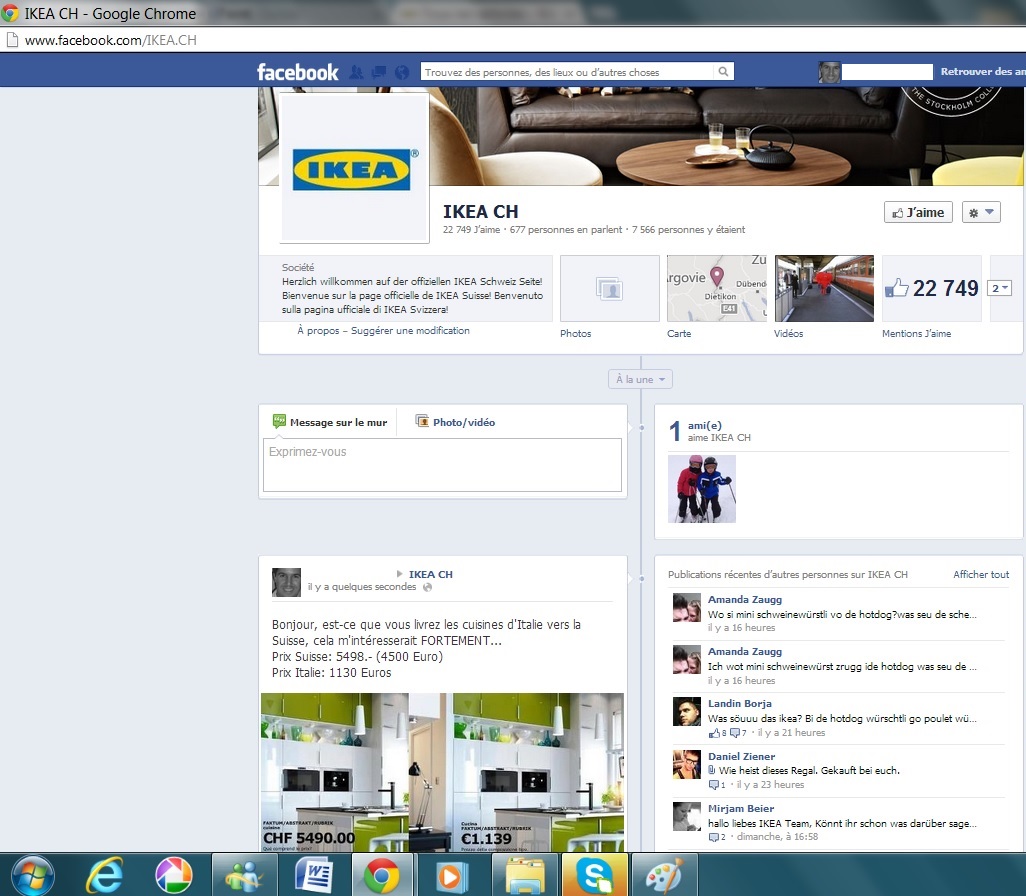The image size is (1026, 896).
Task: Open the Vidéos tile with train
Action: click(x=824, y=289)
